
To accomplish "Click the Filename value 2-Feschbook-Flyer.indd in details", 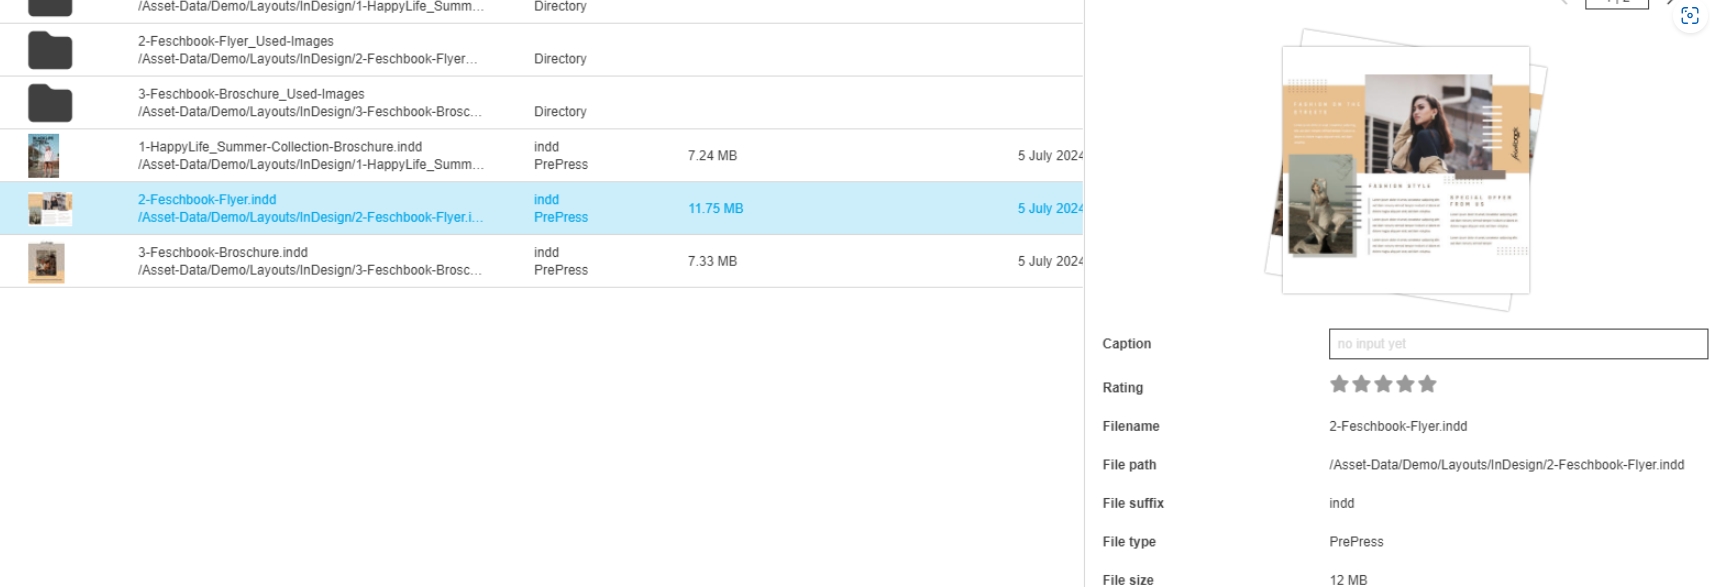I will coord(1398,427).
